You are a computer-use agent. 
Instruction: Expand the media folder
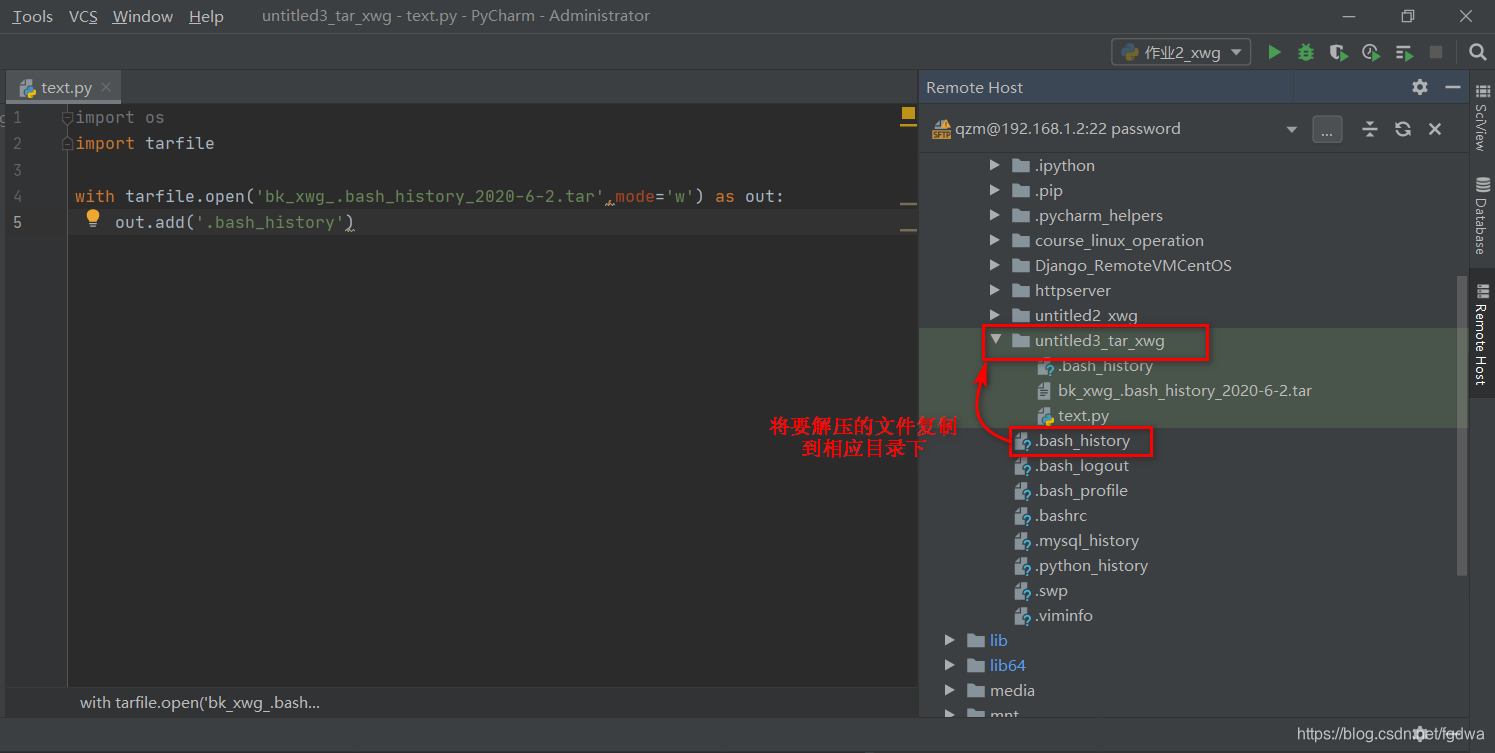(x=951, y=690)
